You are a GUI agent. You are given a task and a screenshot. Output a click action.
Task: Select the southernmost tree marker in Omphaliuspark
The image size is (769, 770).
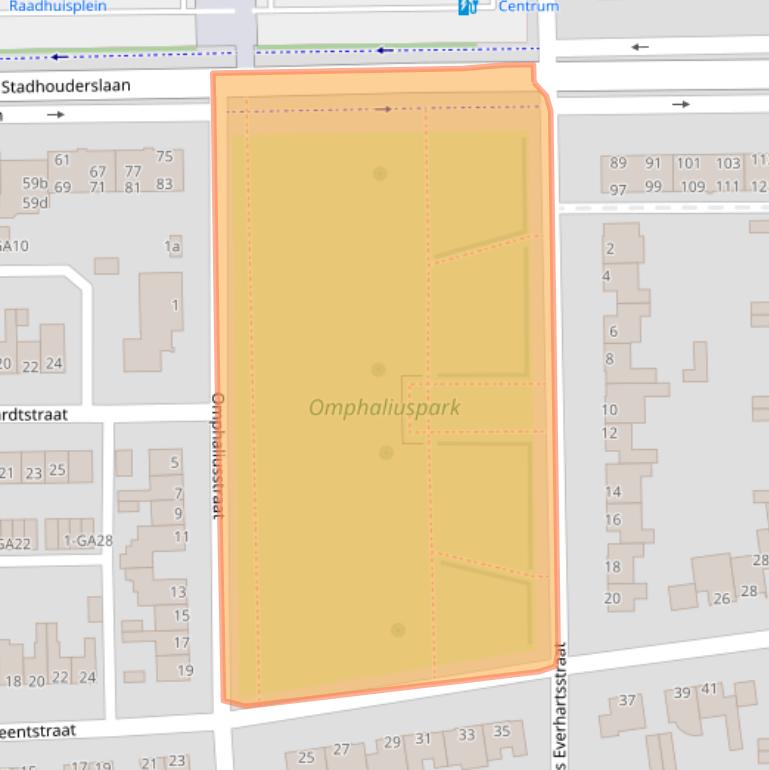pos(398,630)
